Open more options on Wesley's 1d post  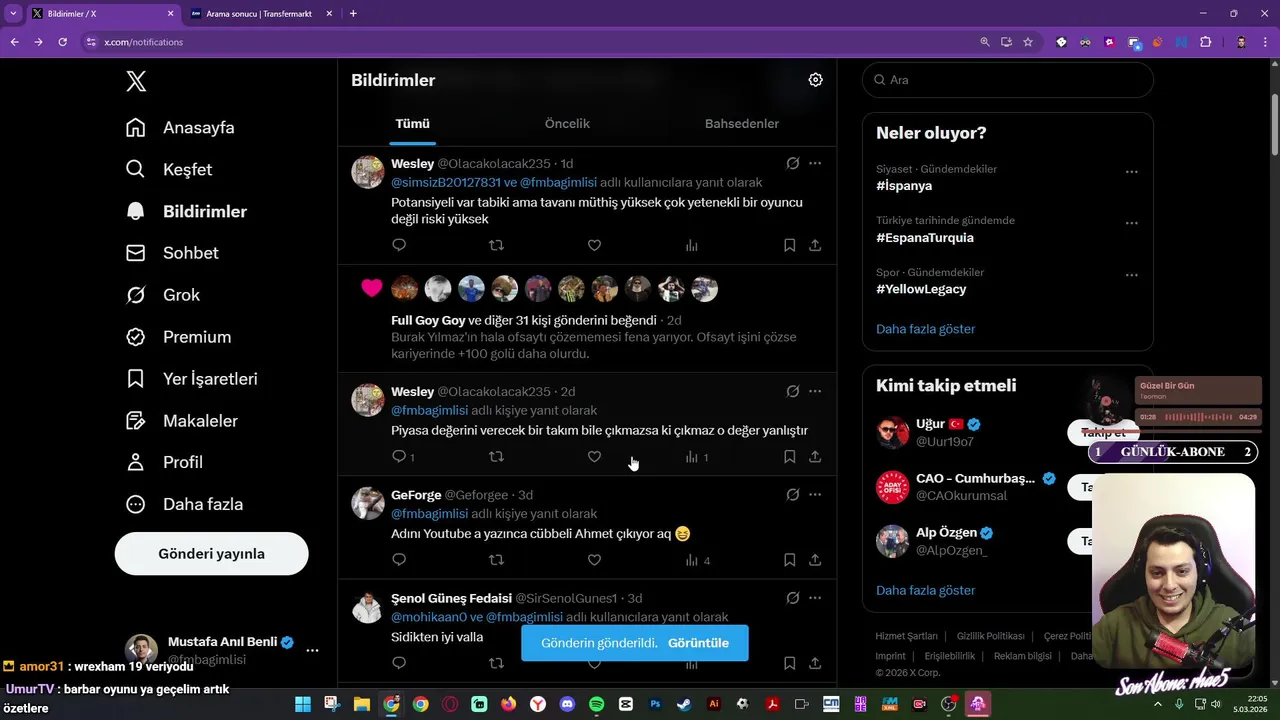(x=815, y=163)
